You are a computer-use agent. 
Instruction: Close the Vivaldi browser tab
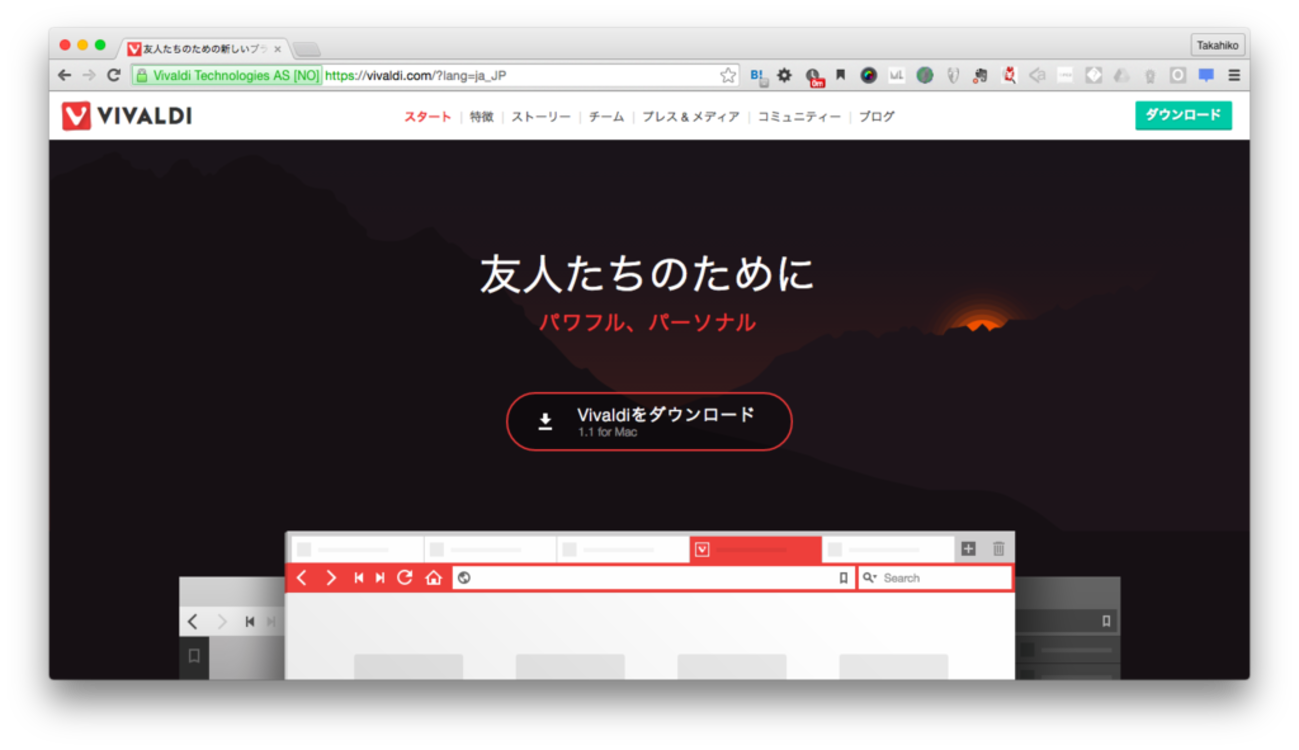(278, 48)
